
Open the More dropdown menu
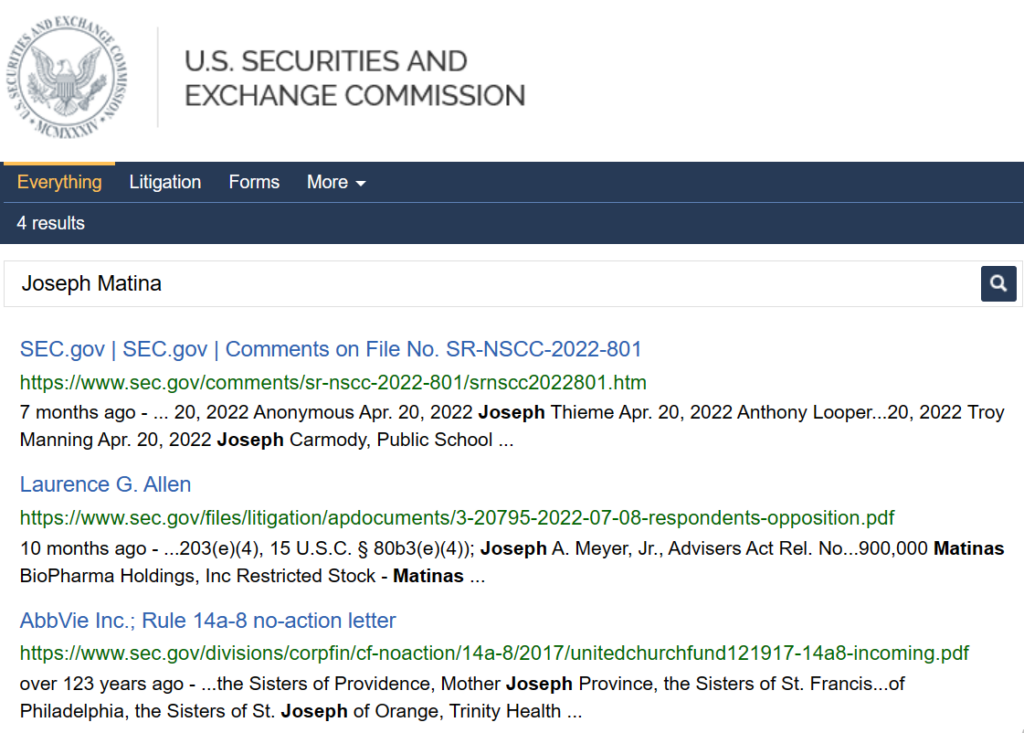coord(336,182)
